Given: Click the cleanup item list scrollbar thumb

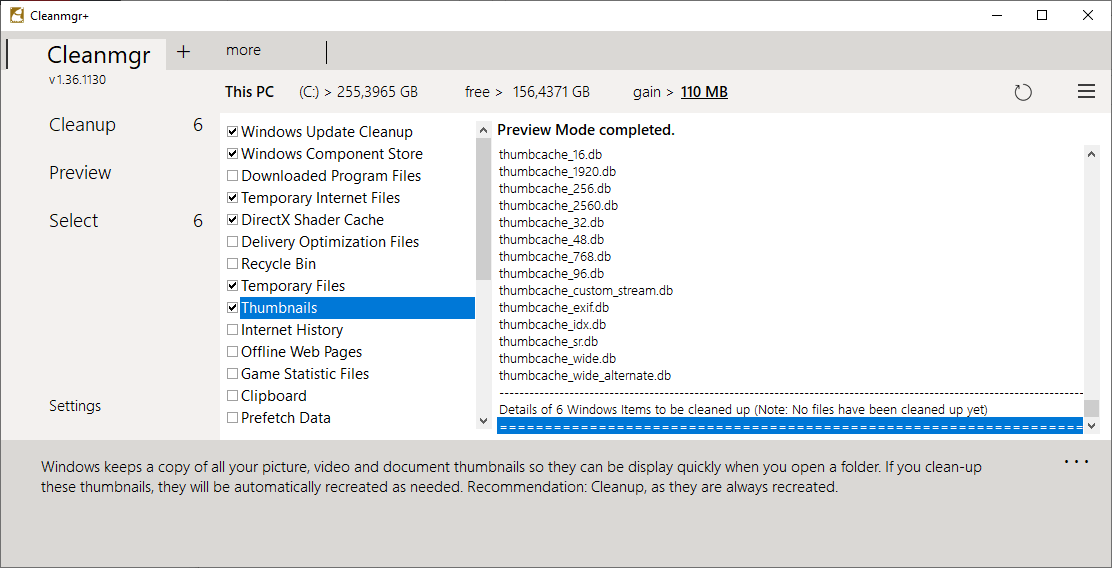Looking at the screenshot, I should [x=483, y=208].
